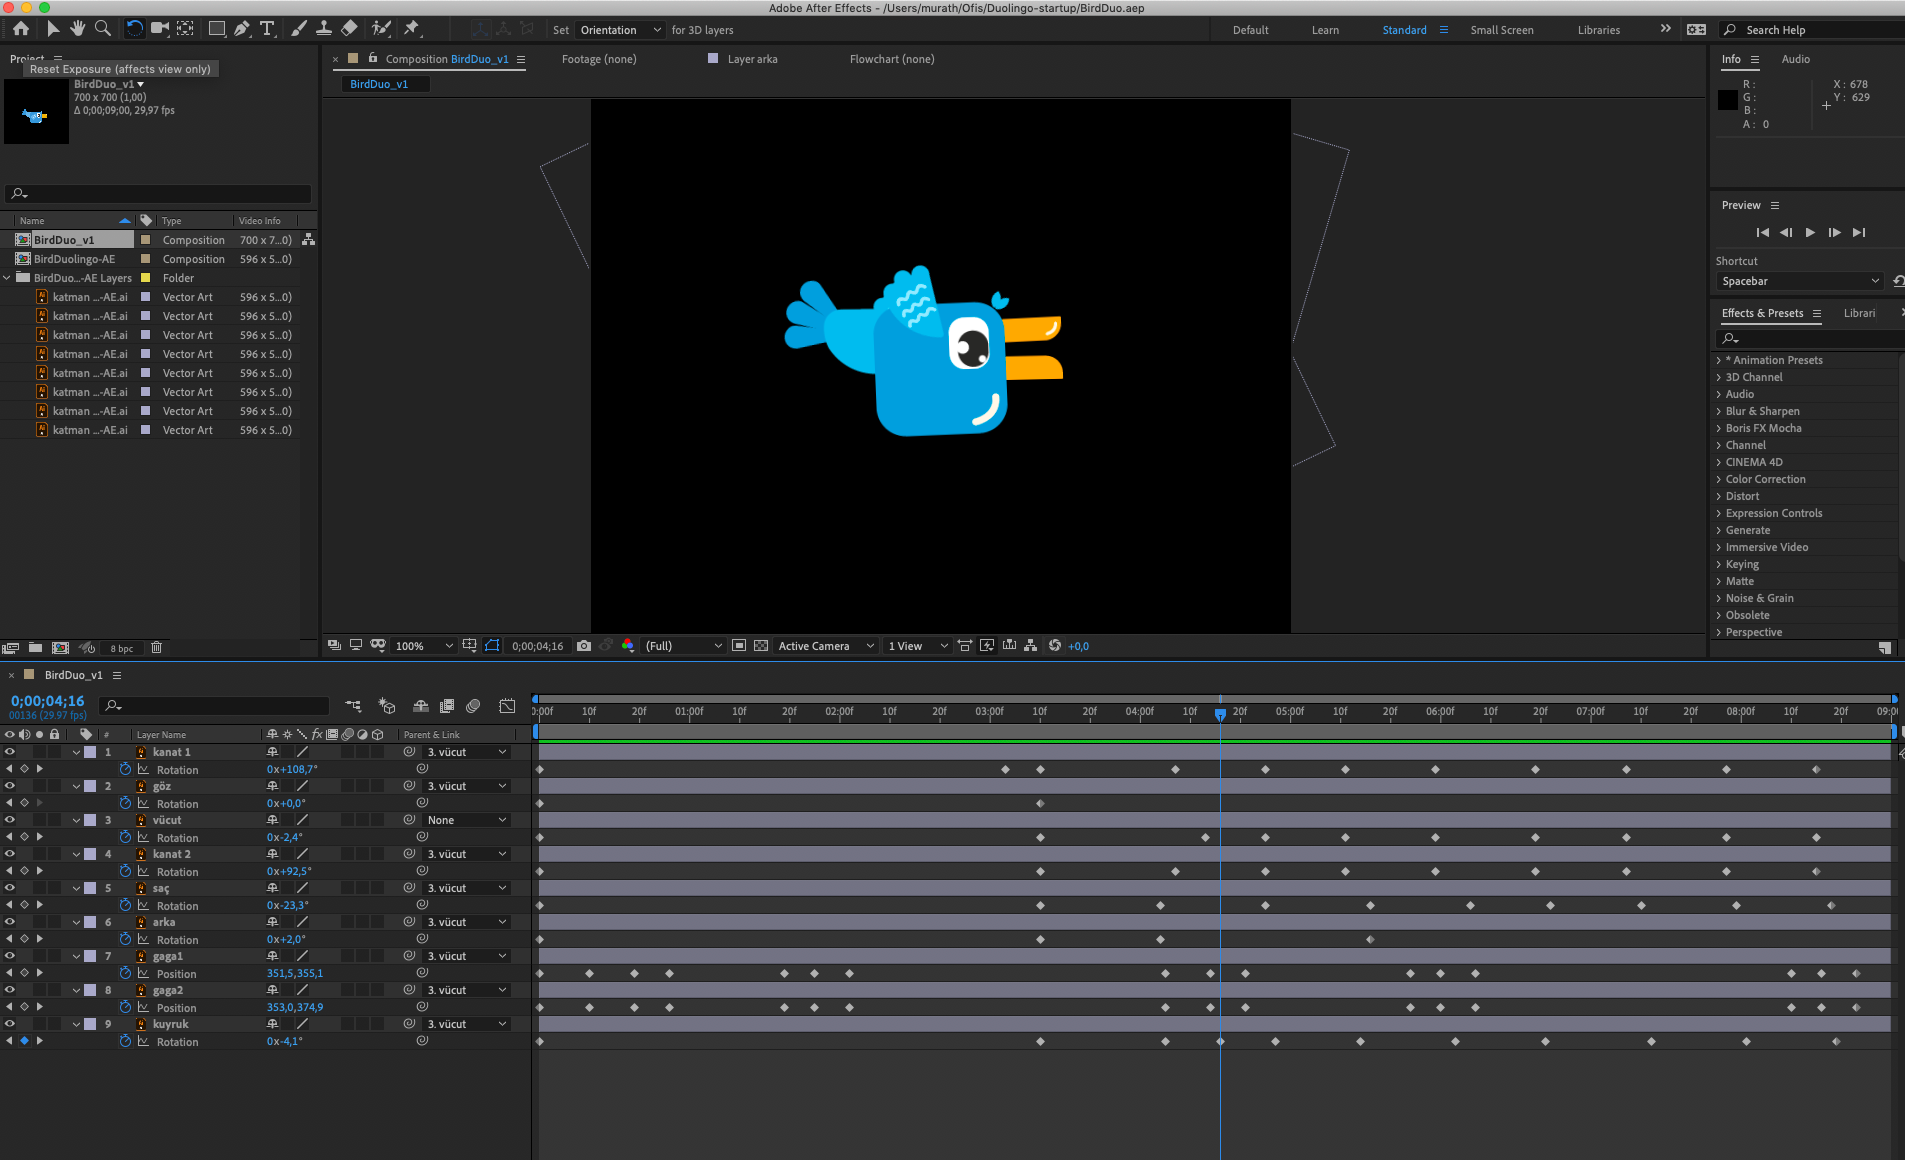Play the composition preview

[x=1810, y=232]
